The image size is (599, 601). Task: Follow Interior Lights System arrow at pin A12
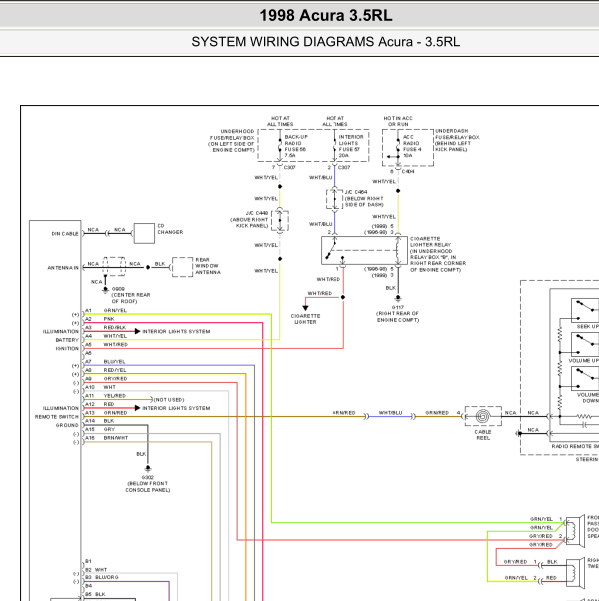pos(137,408)
